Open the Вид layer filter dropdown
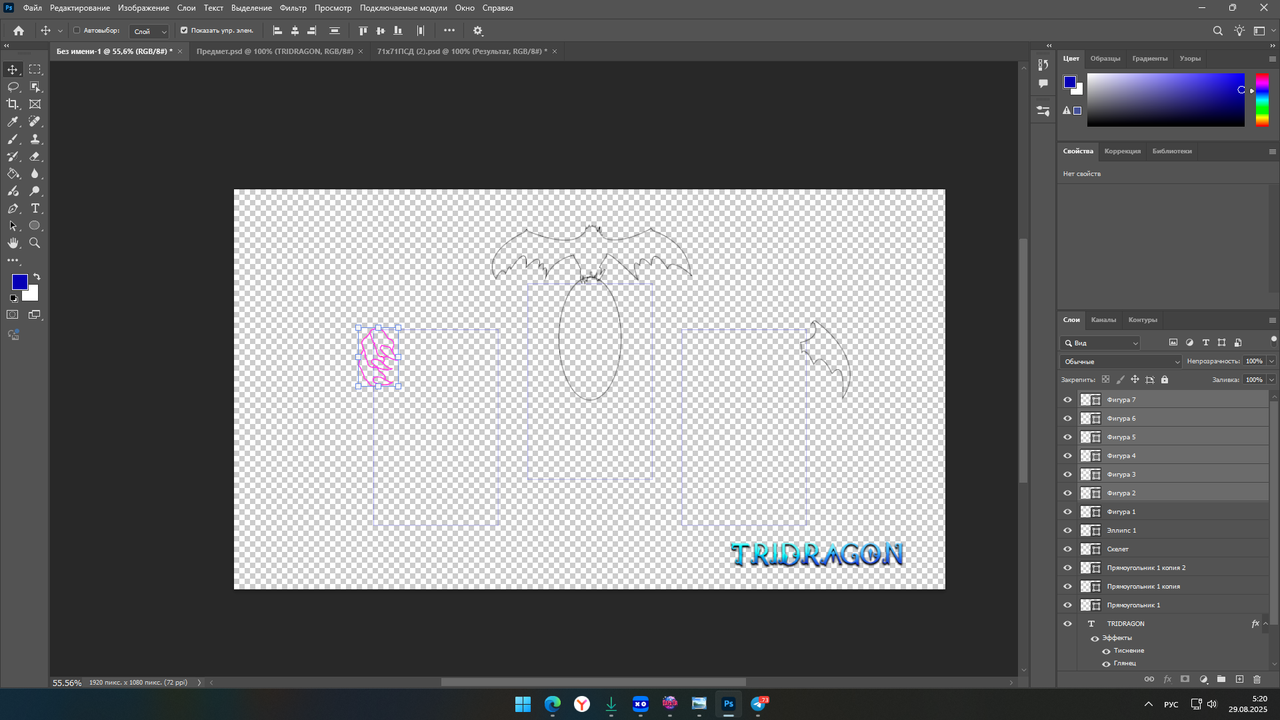1280x720 pixels. [1101, 343]
